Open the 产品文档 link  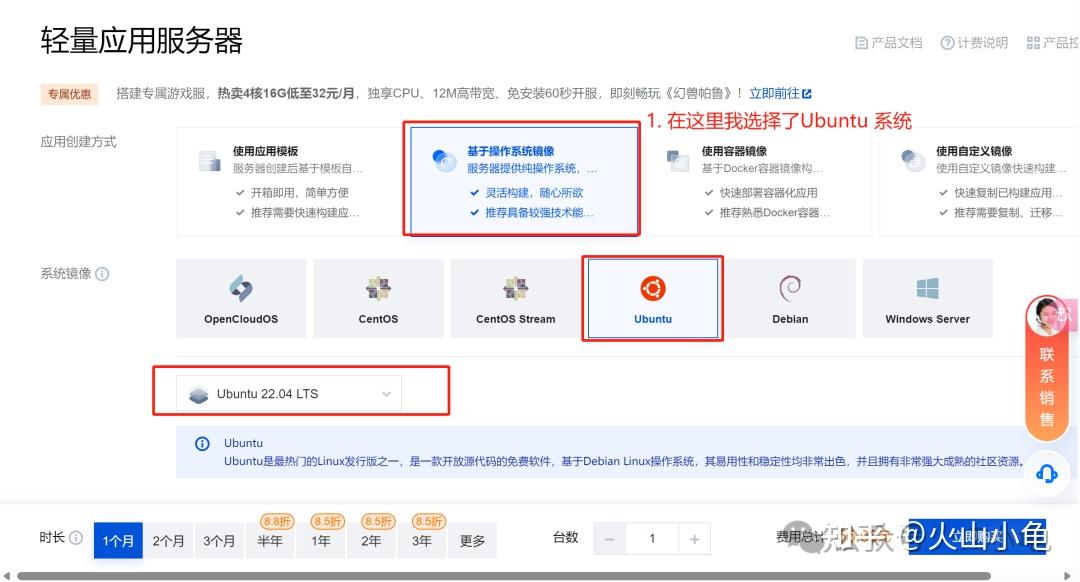click(889, 43)
